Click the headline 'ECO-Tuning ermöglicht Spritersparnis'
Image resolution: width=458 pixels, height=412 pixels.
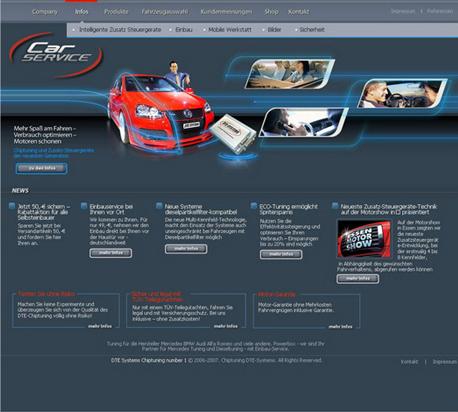[x=289, y=209]
